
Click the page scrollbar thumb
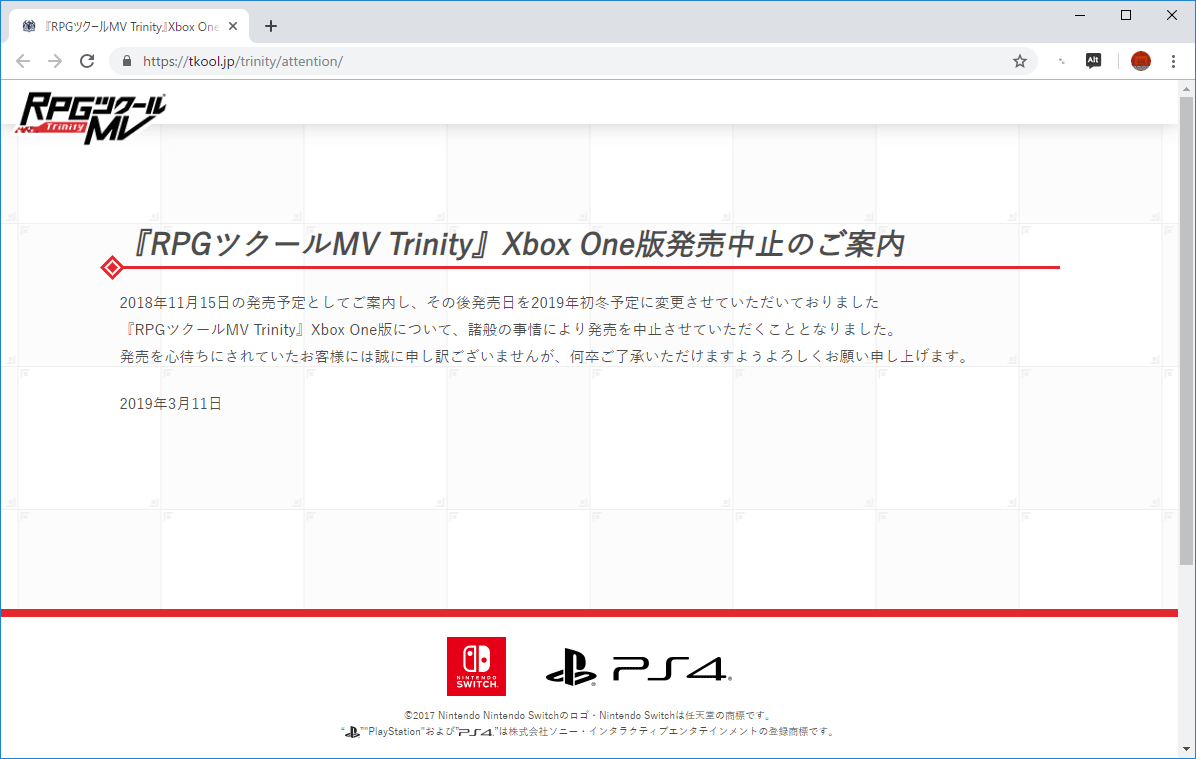coord(1186,330)
